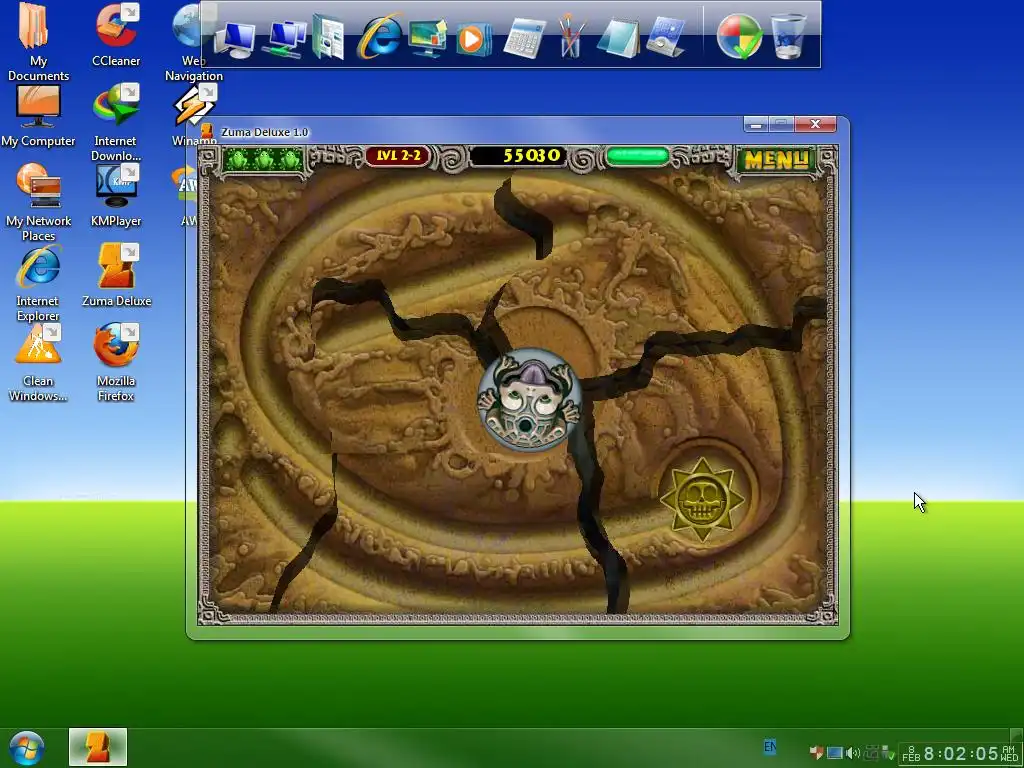The image size is (1024, 768).
Task: Click the LVL 2-2 level indicator
Action: pyautogui.click(x=398, y=156)
